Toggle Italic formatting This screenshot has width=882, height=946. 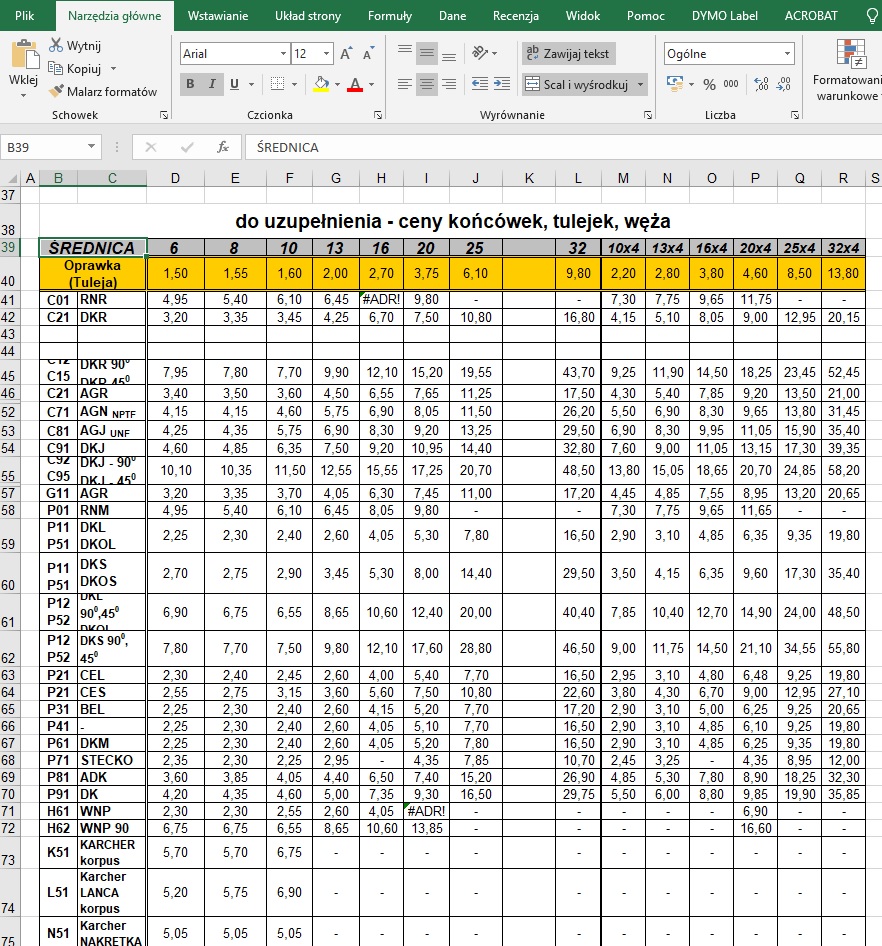point(212,84)
